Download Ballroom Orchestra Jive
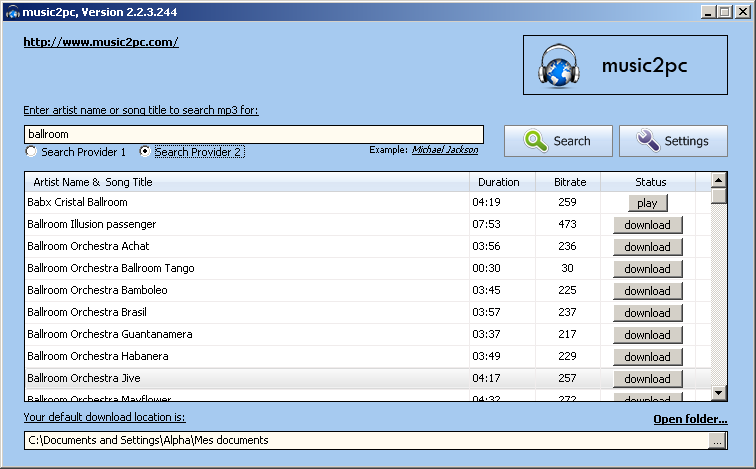This screenshot has height=469, width=756. pyautogui.click(x=648, y=379)
